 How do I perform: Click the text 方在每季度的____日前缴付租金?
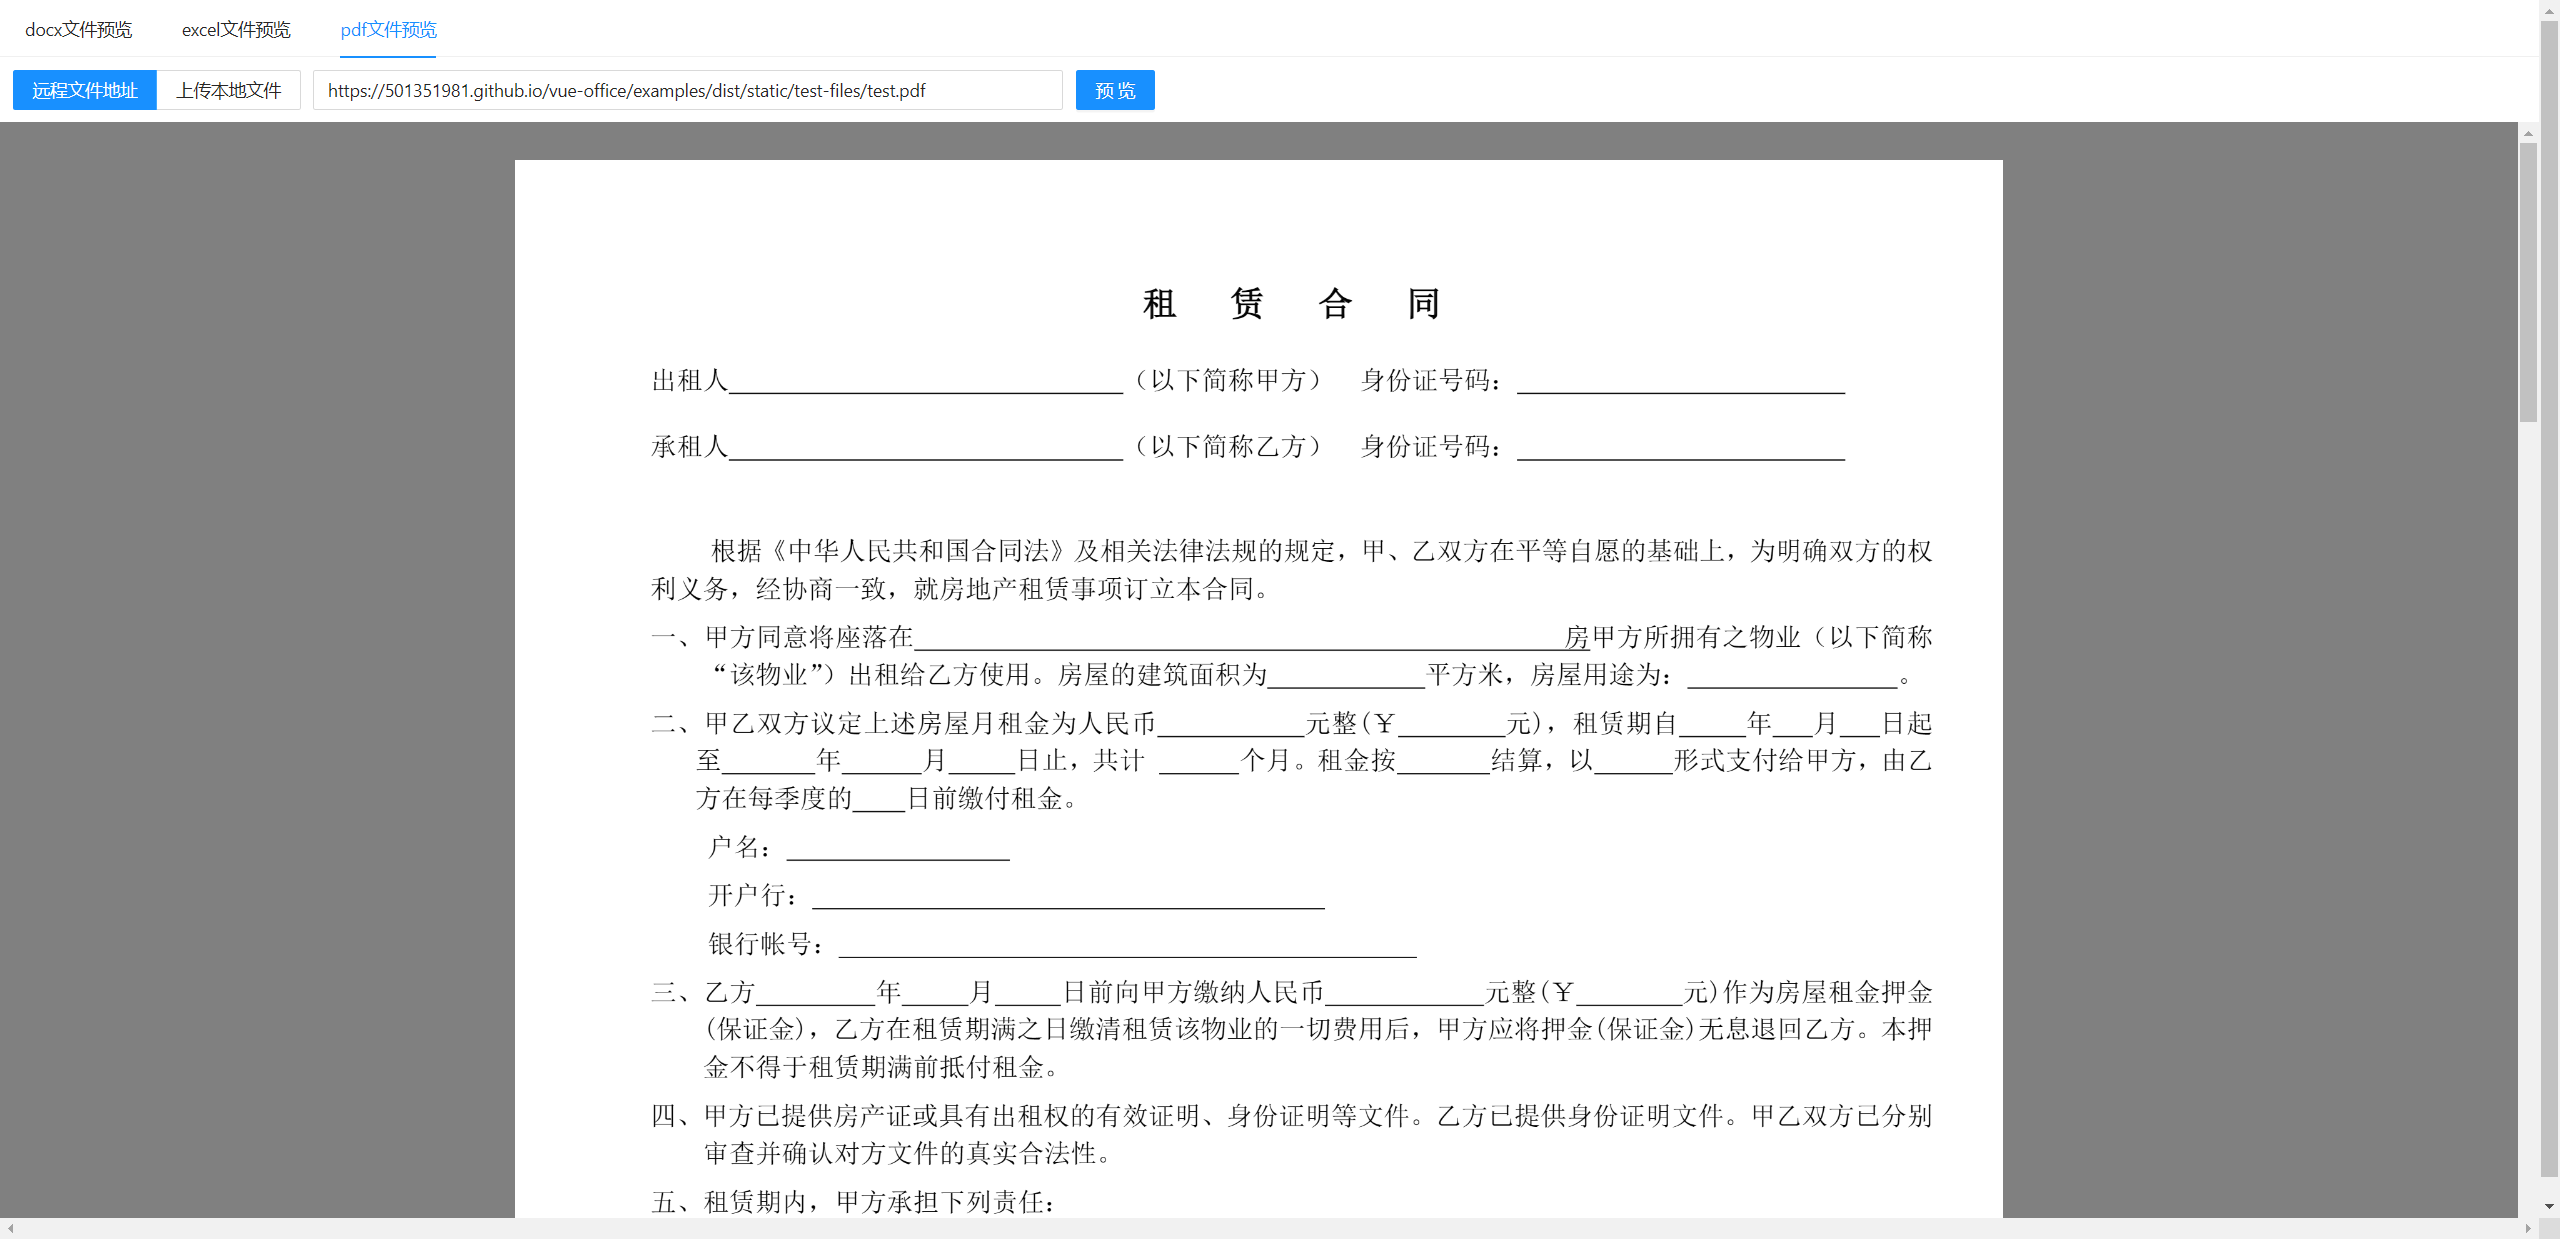(x=887, y=798)
